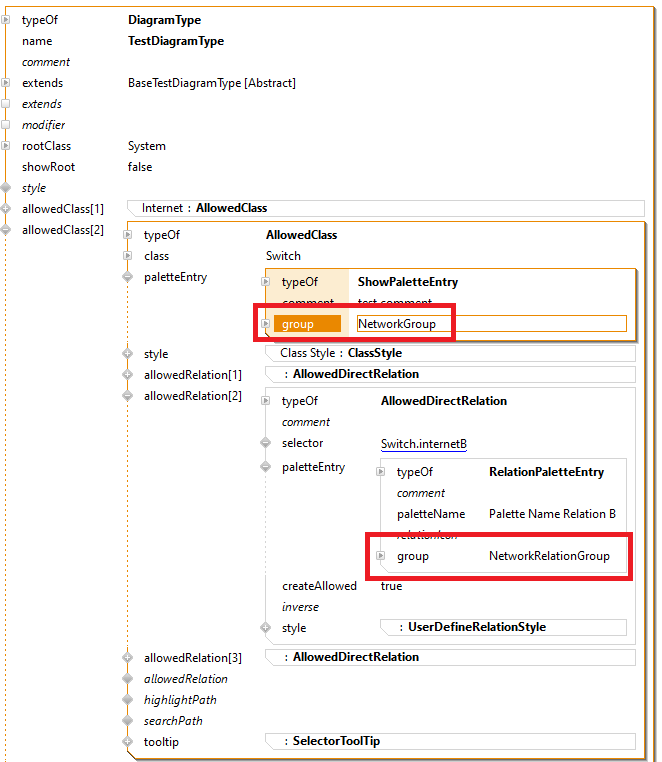Click the arrow icon beside group NetworkGroup
The height and width of the screenshot is (762, 662).
[x=266, y=324]
